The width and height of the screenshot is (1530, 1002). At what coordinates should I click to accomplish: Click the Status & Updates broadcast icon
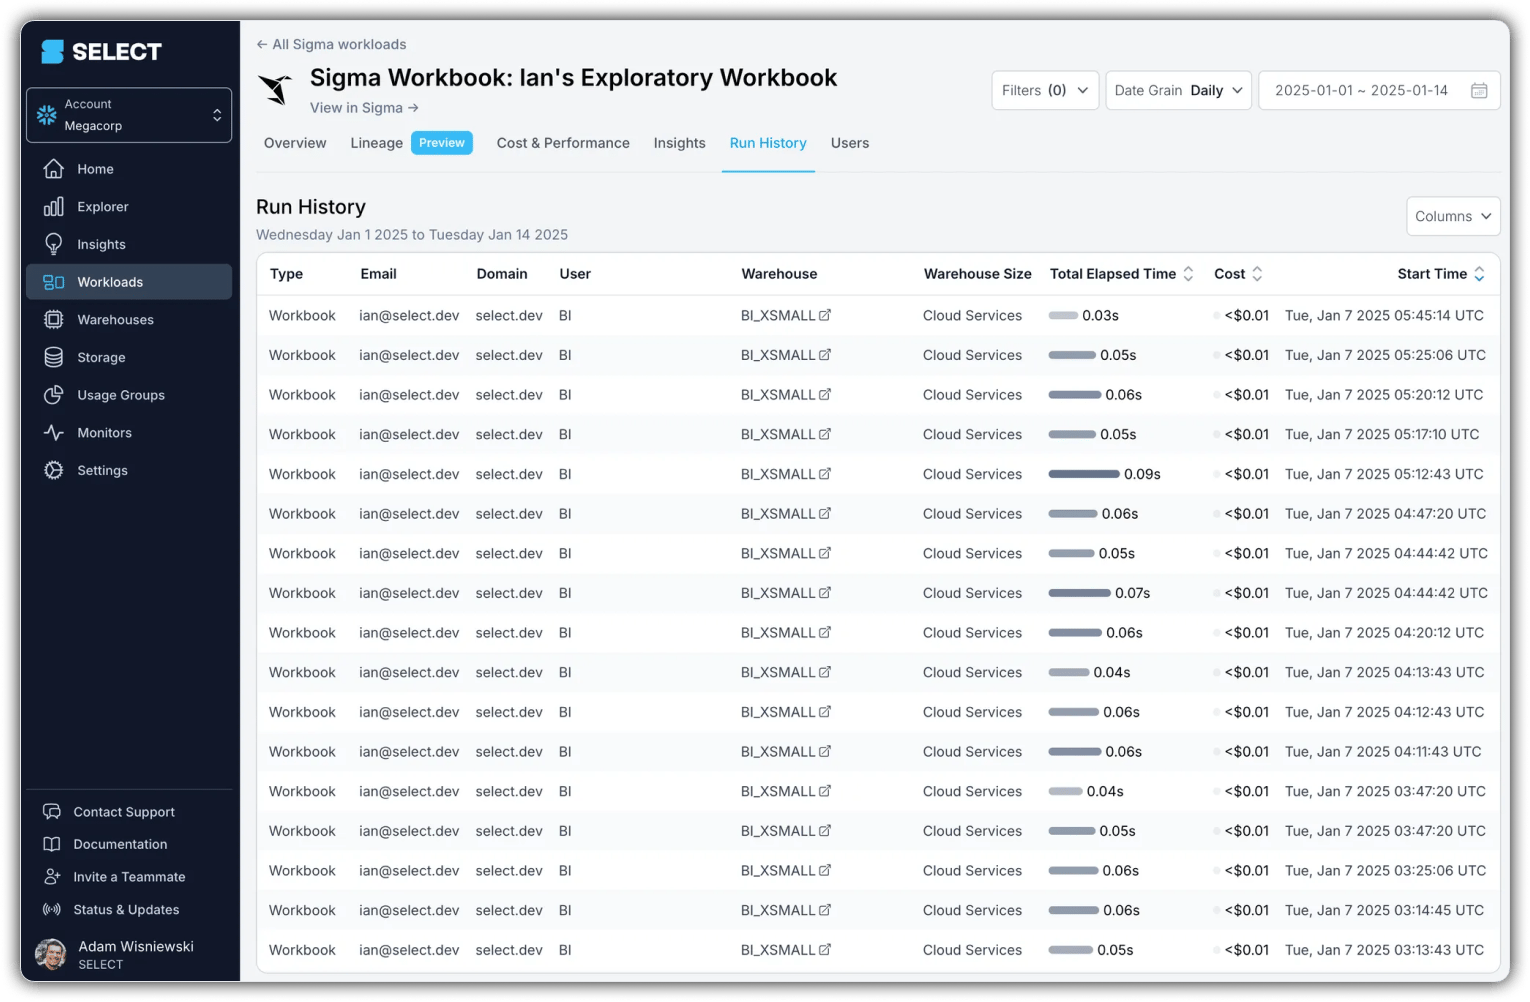point(52,910)
